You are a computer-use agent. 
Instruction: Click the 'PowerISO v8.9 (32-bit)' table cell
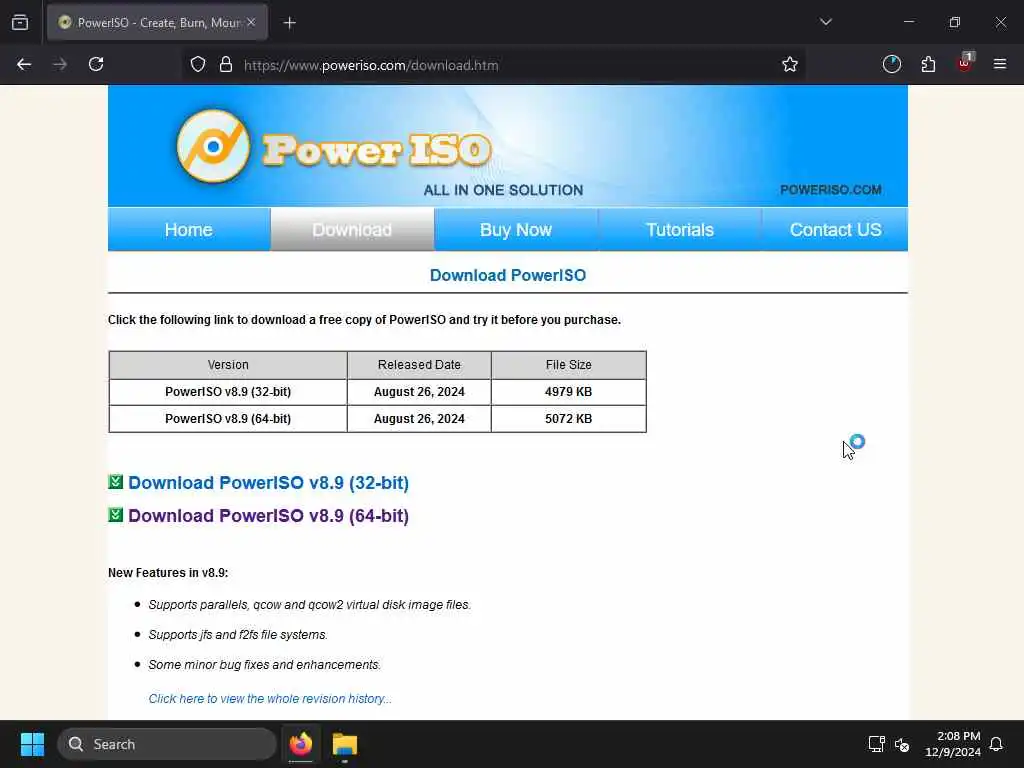pyautogui.click(x=228, y=392)
